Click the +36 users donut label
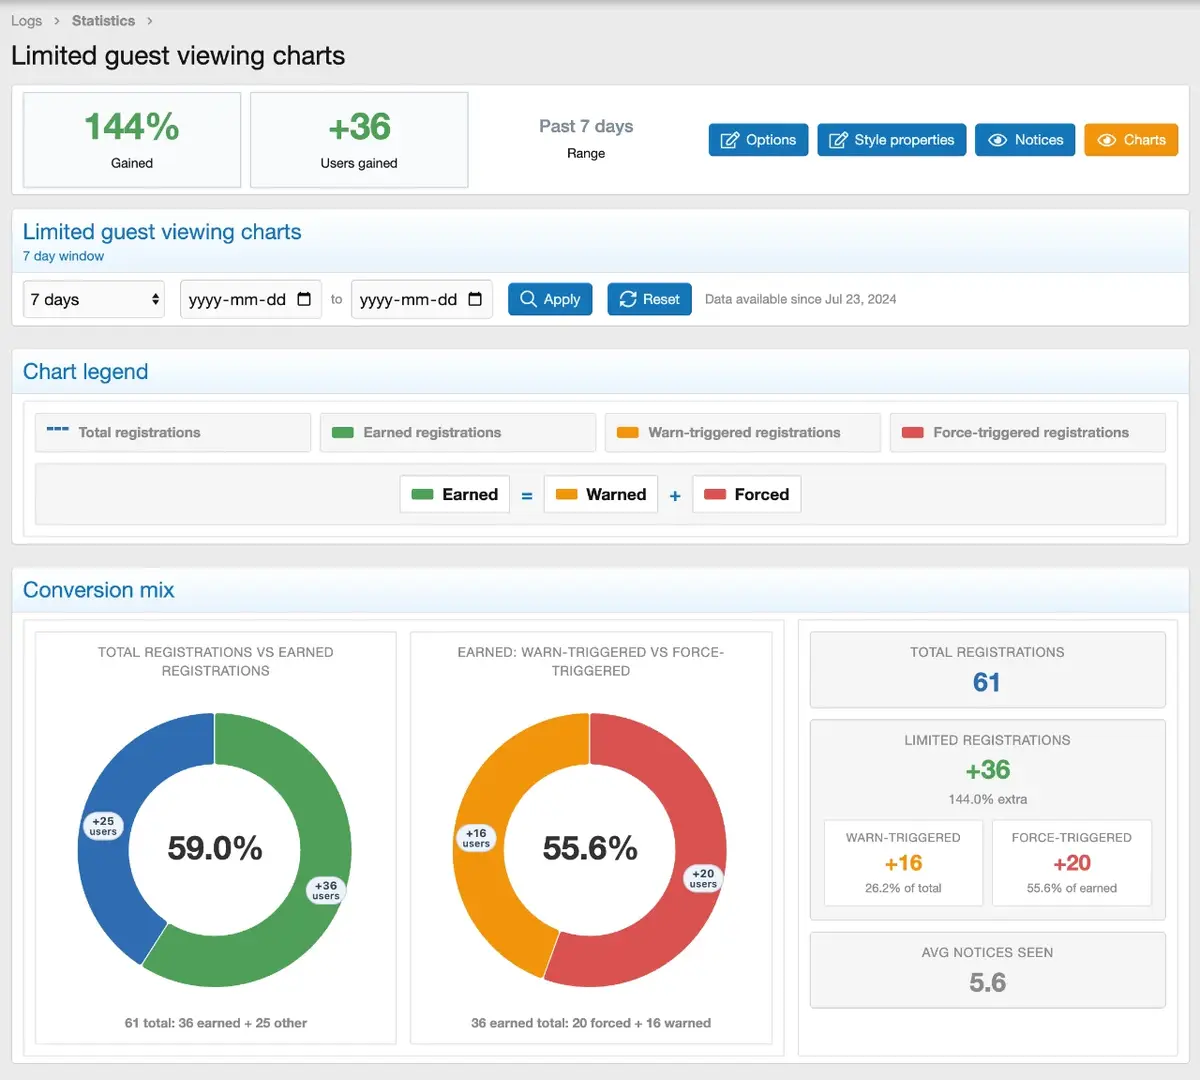The image size is (1200, 1080). click(x=326, y=890)
